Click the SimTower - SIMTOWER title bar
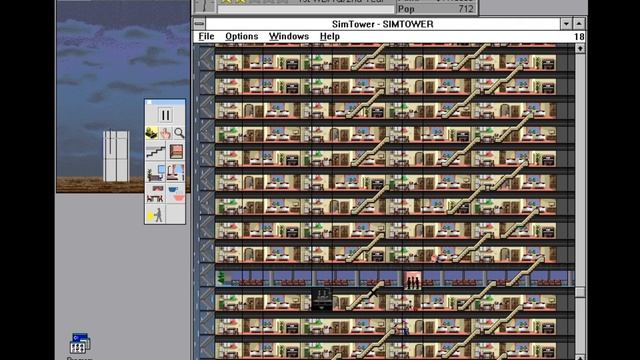The height and width of the screenshot is (360, 640). point(382,24)
